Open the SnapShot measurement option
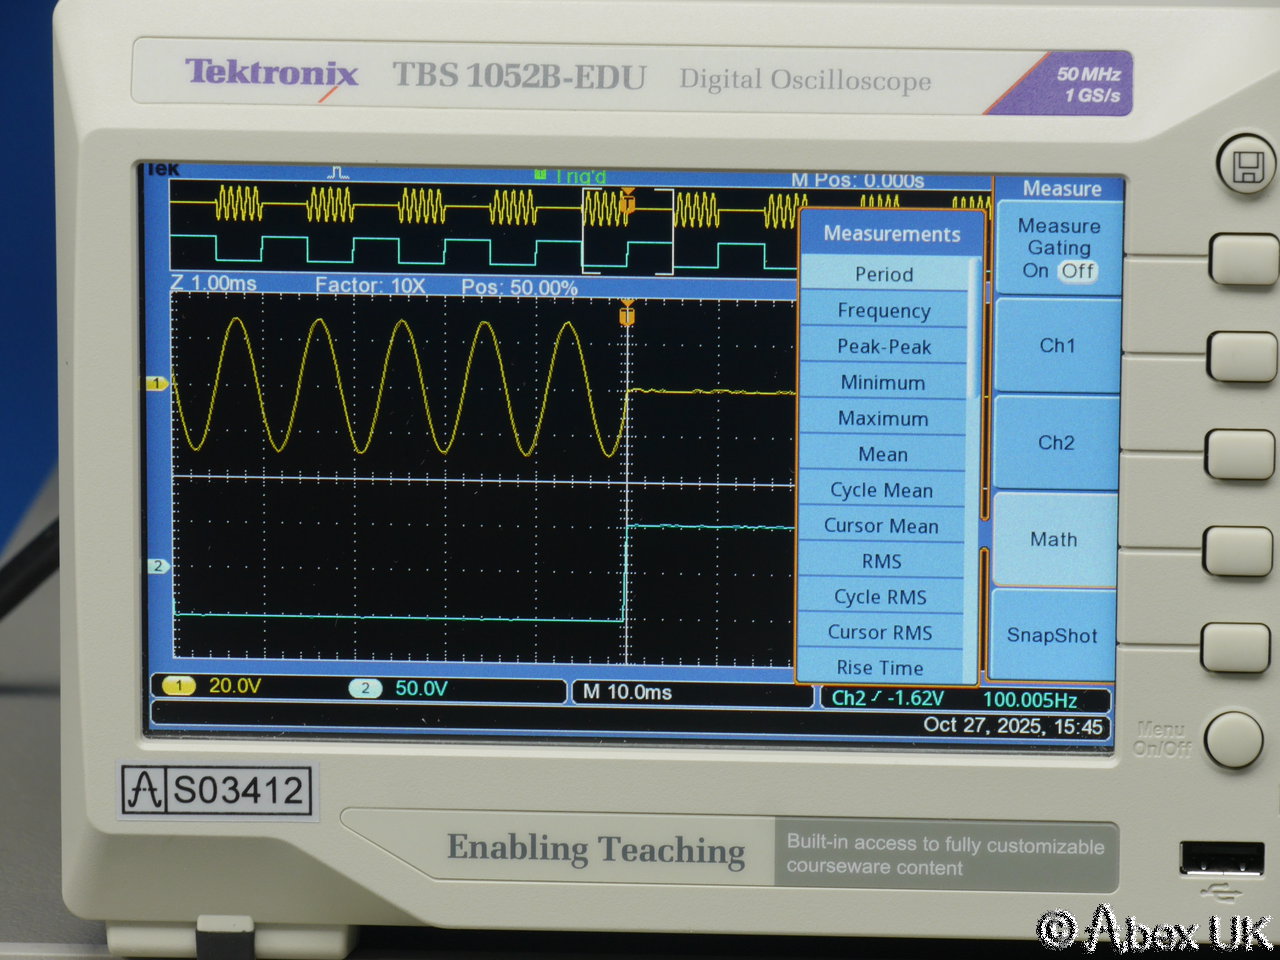 point(1052,636)
